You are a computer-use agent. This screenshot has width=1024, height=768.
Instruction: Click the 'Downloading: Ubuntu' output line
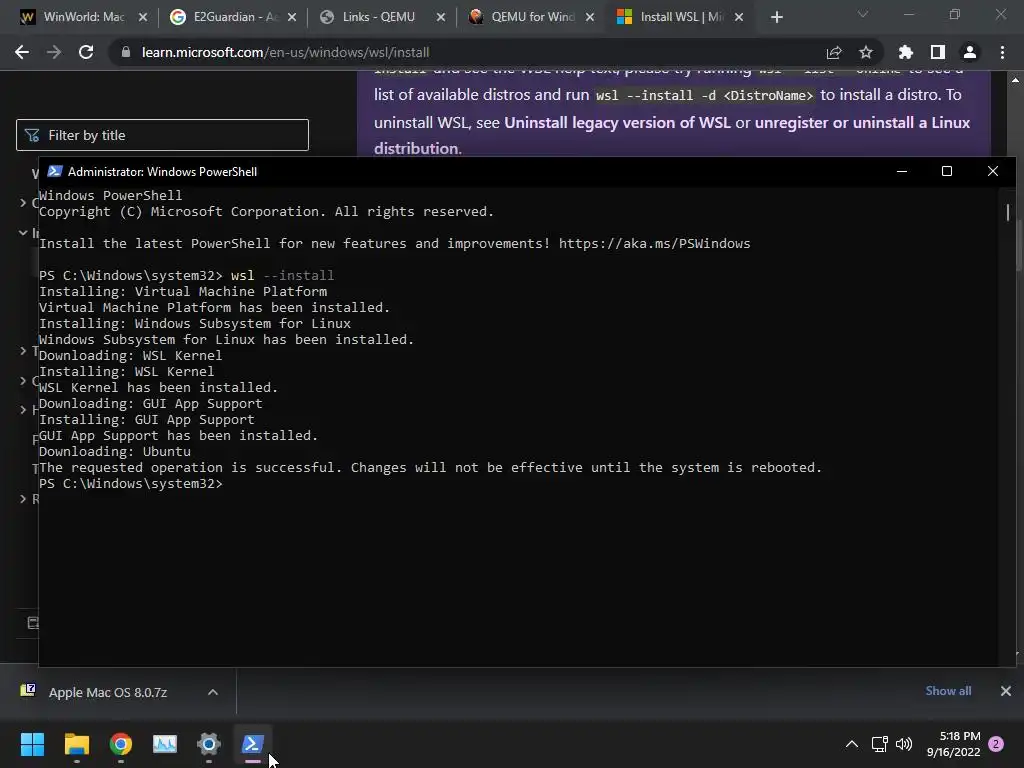click(x=115, y=452)
